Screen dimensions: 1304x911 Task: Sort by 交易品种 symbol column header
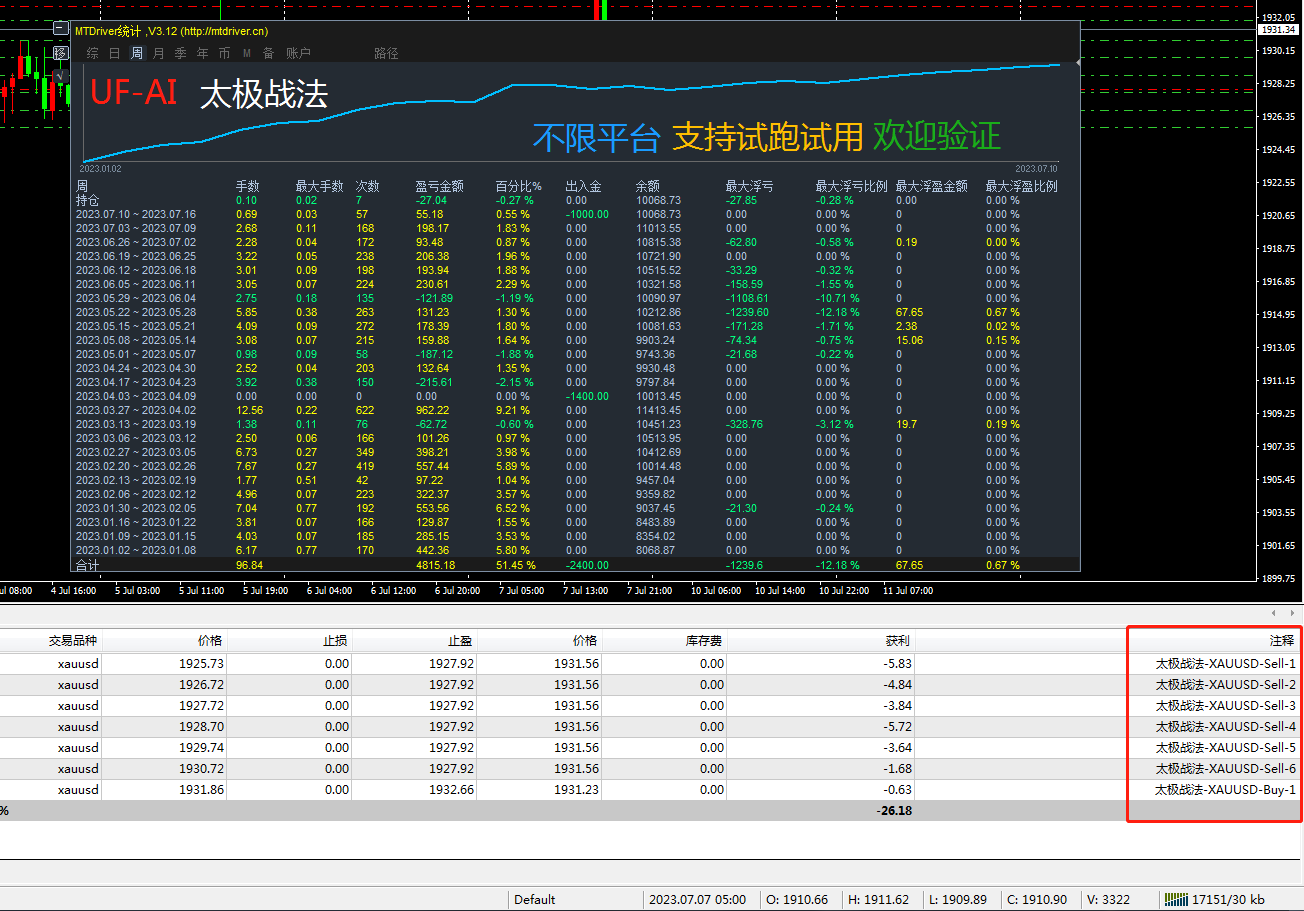tap(73, 640)
